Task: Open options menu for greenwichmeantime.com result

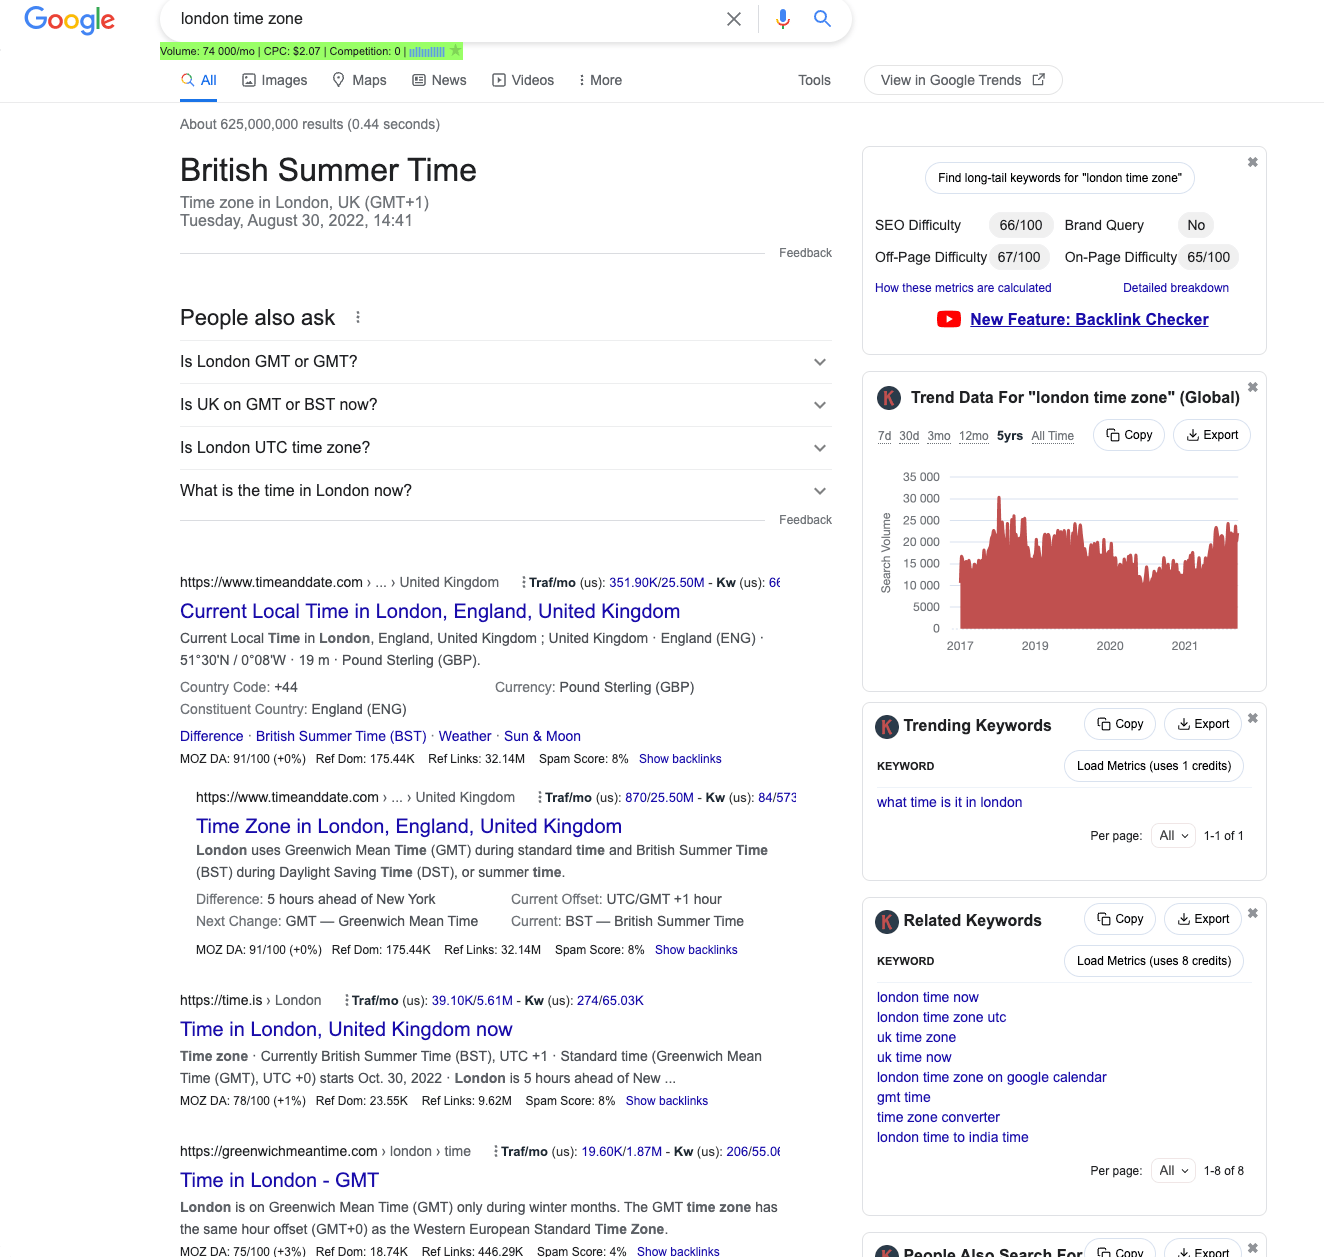Action: tap(495, 1151)
